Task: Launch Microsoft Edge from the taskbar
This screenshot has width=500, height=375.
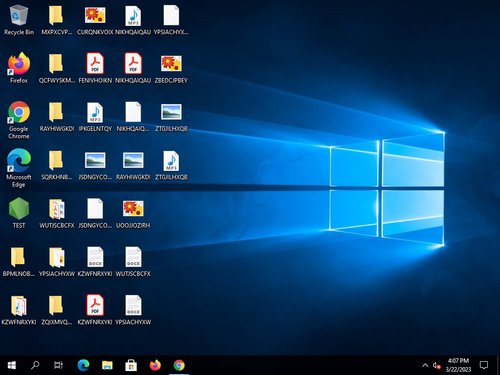Action: pyautogui.click(x=83, y=365)
